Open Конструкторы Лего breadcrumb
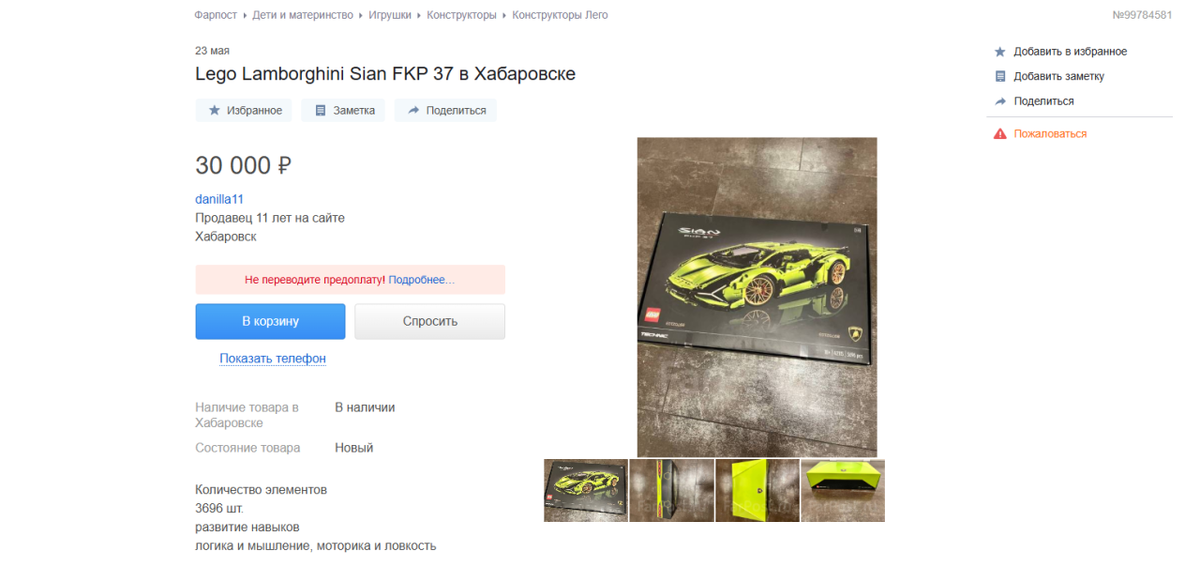This screenshot has height=567, width=1200. [560, 15]
